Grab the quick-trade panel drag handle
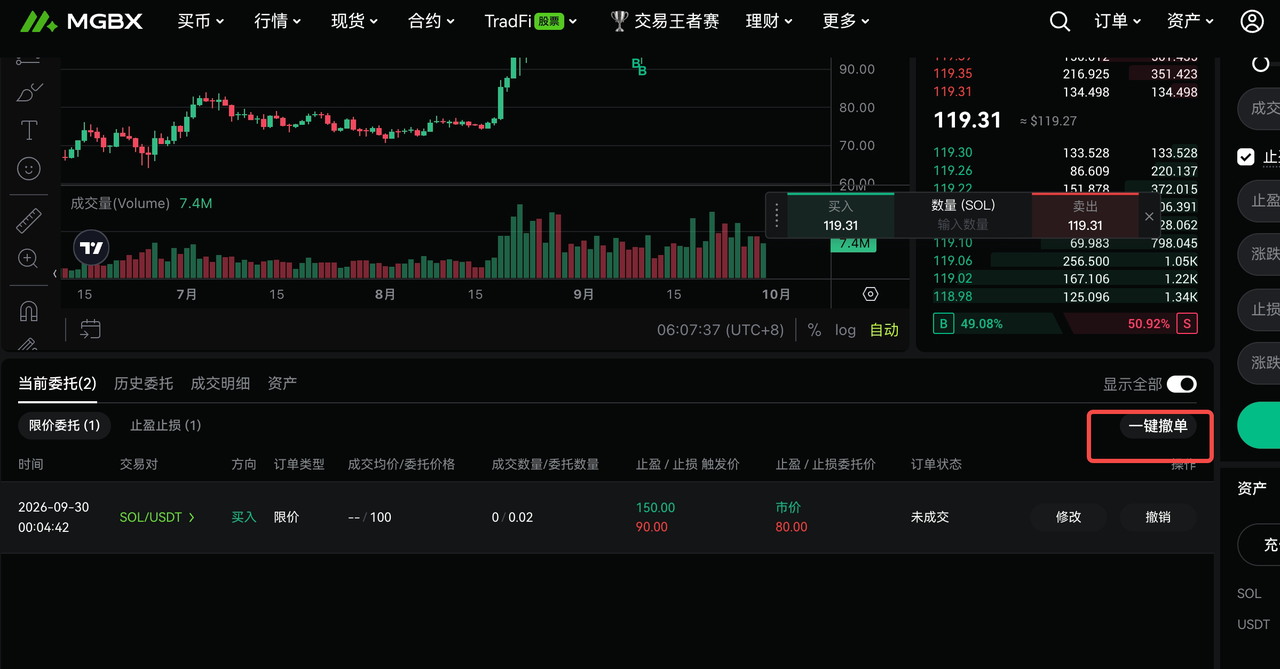This screenshot has width=1280, height=669. click(x=777, y=215)
